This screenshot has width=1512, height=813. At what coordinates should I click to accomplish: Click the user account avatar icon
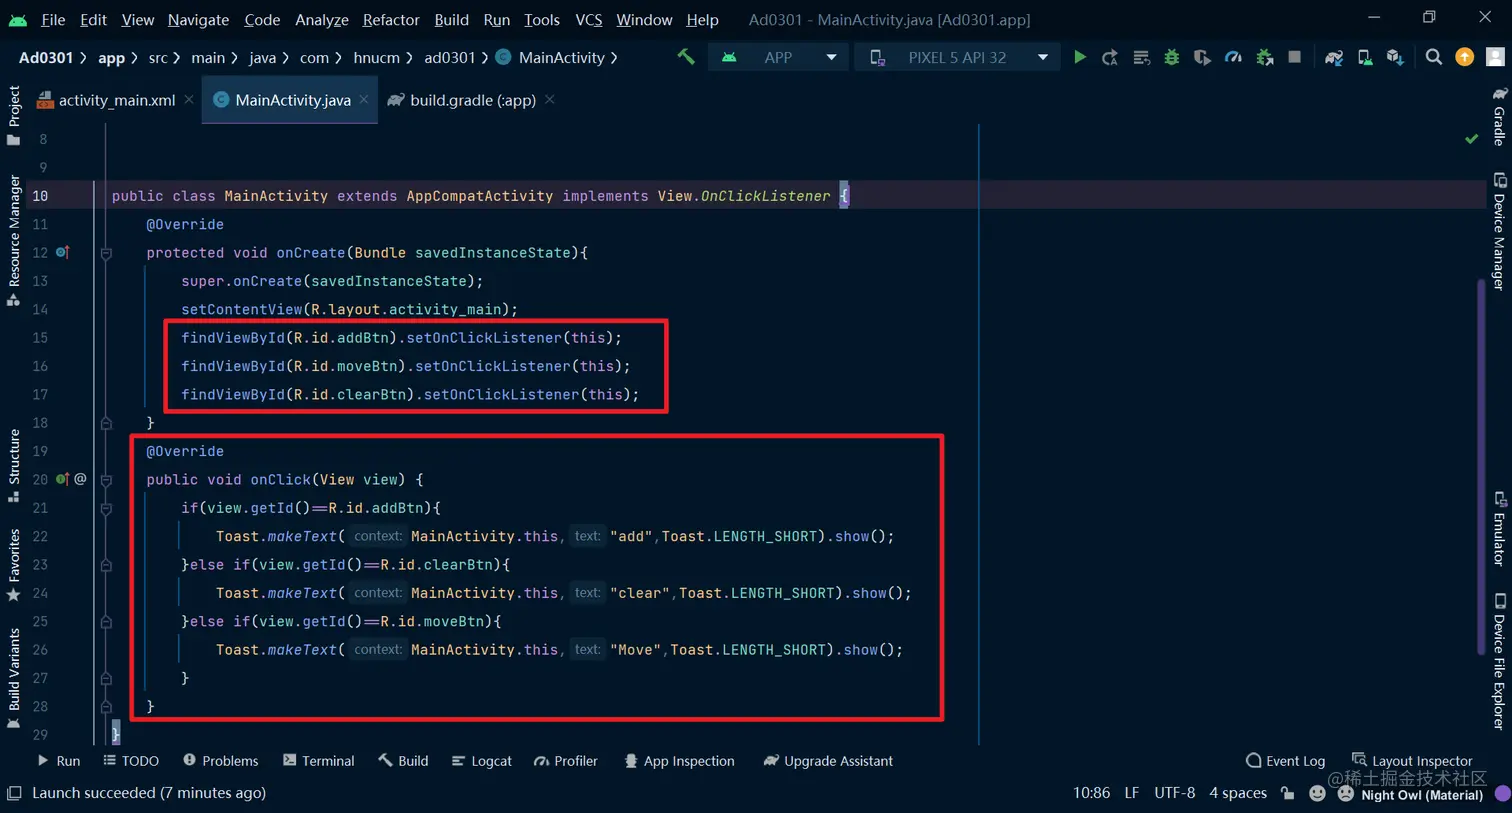pyautogui.click(x=1495, y=57)
